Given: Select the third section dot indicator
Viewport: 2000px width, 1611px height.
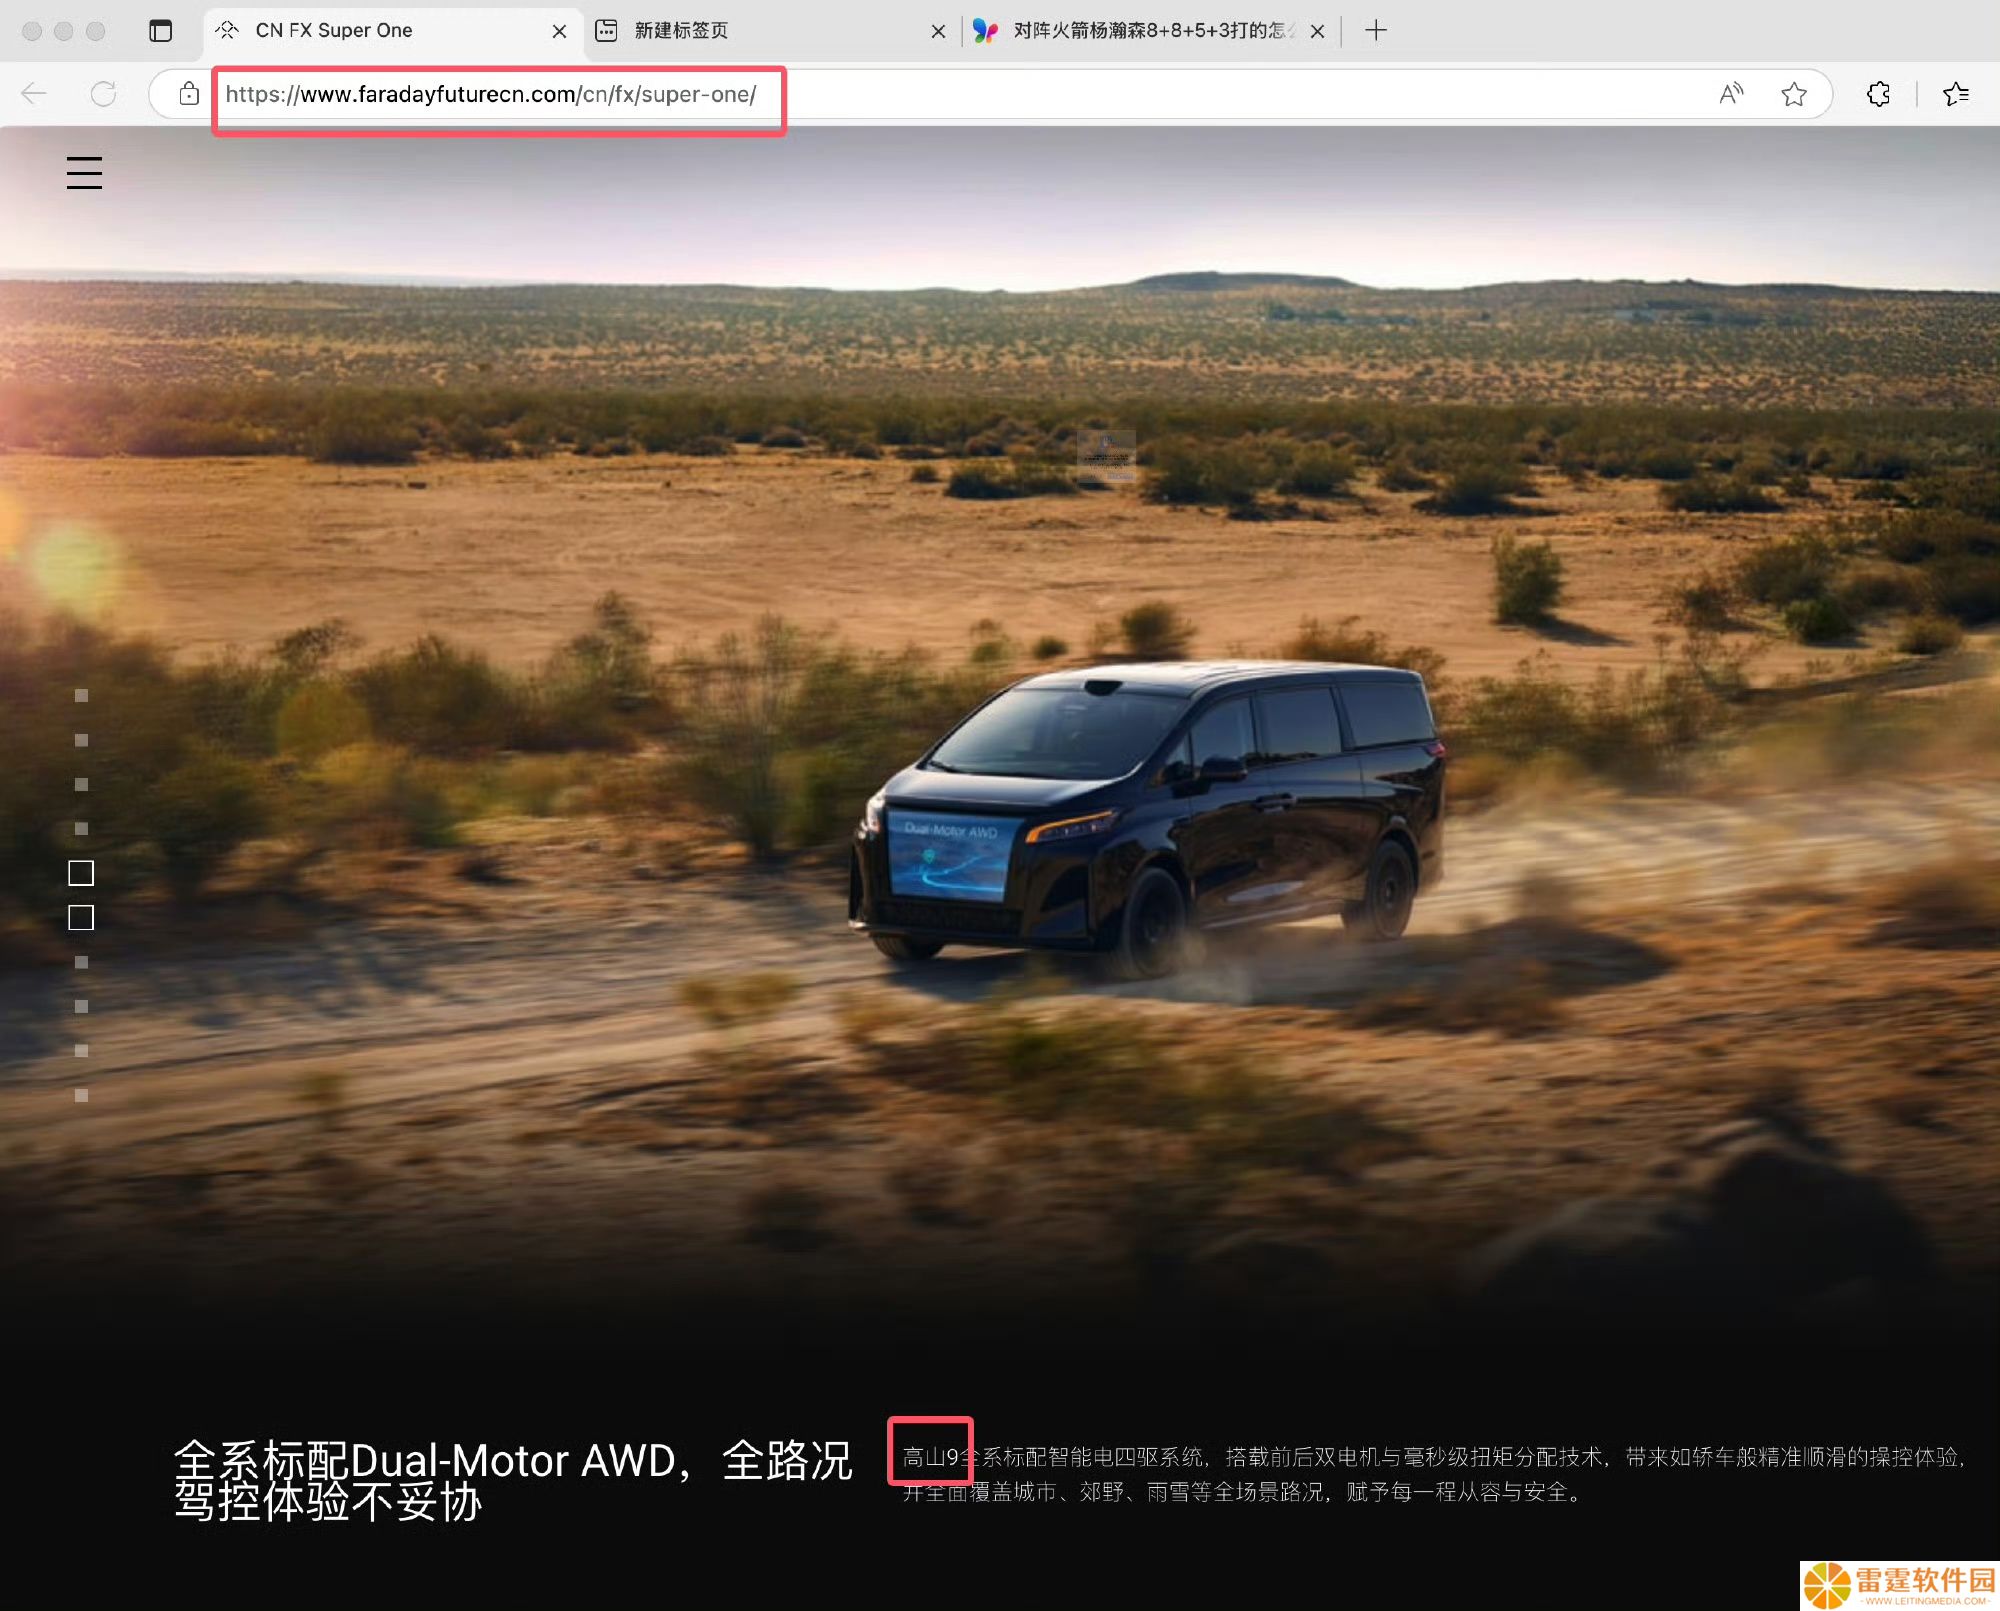Looking at the screenshot, I should (81, 785).
